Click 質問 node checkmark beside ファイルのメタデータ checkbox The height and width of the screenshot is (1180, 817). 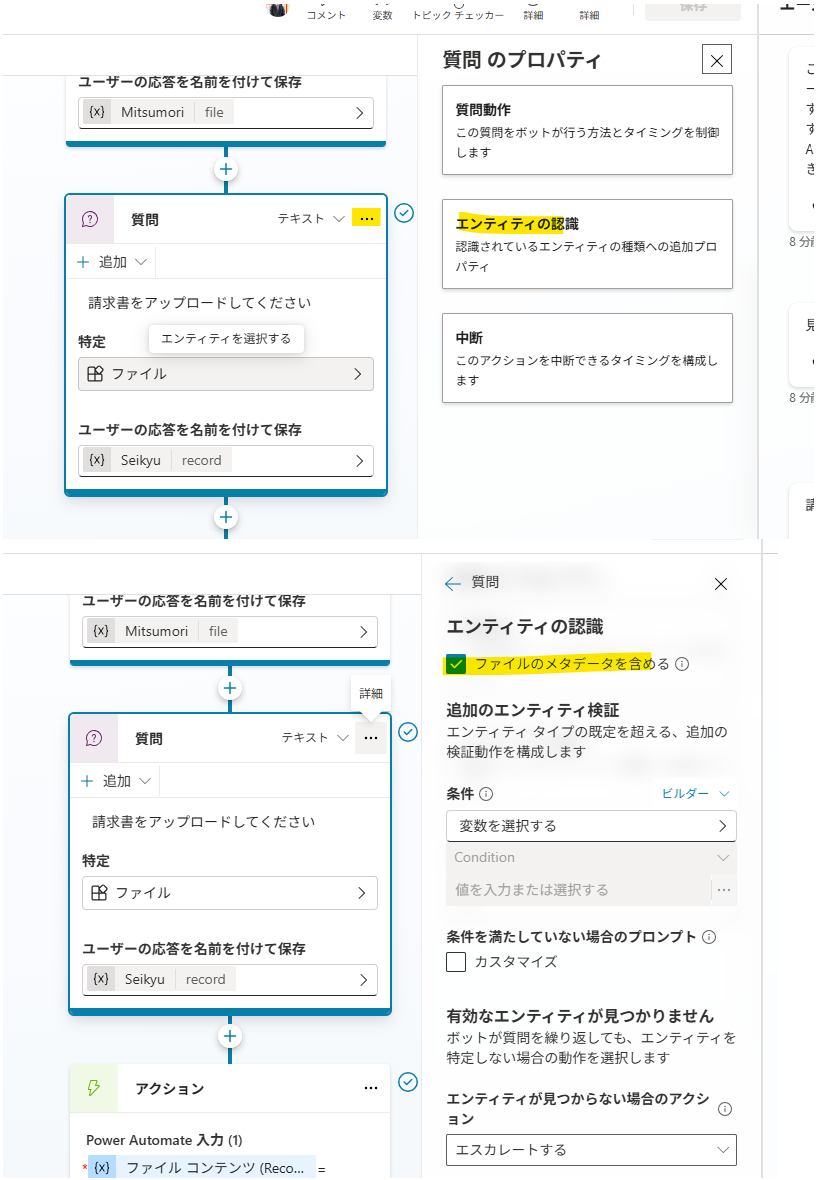408,731
